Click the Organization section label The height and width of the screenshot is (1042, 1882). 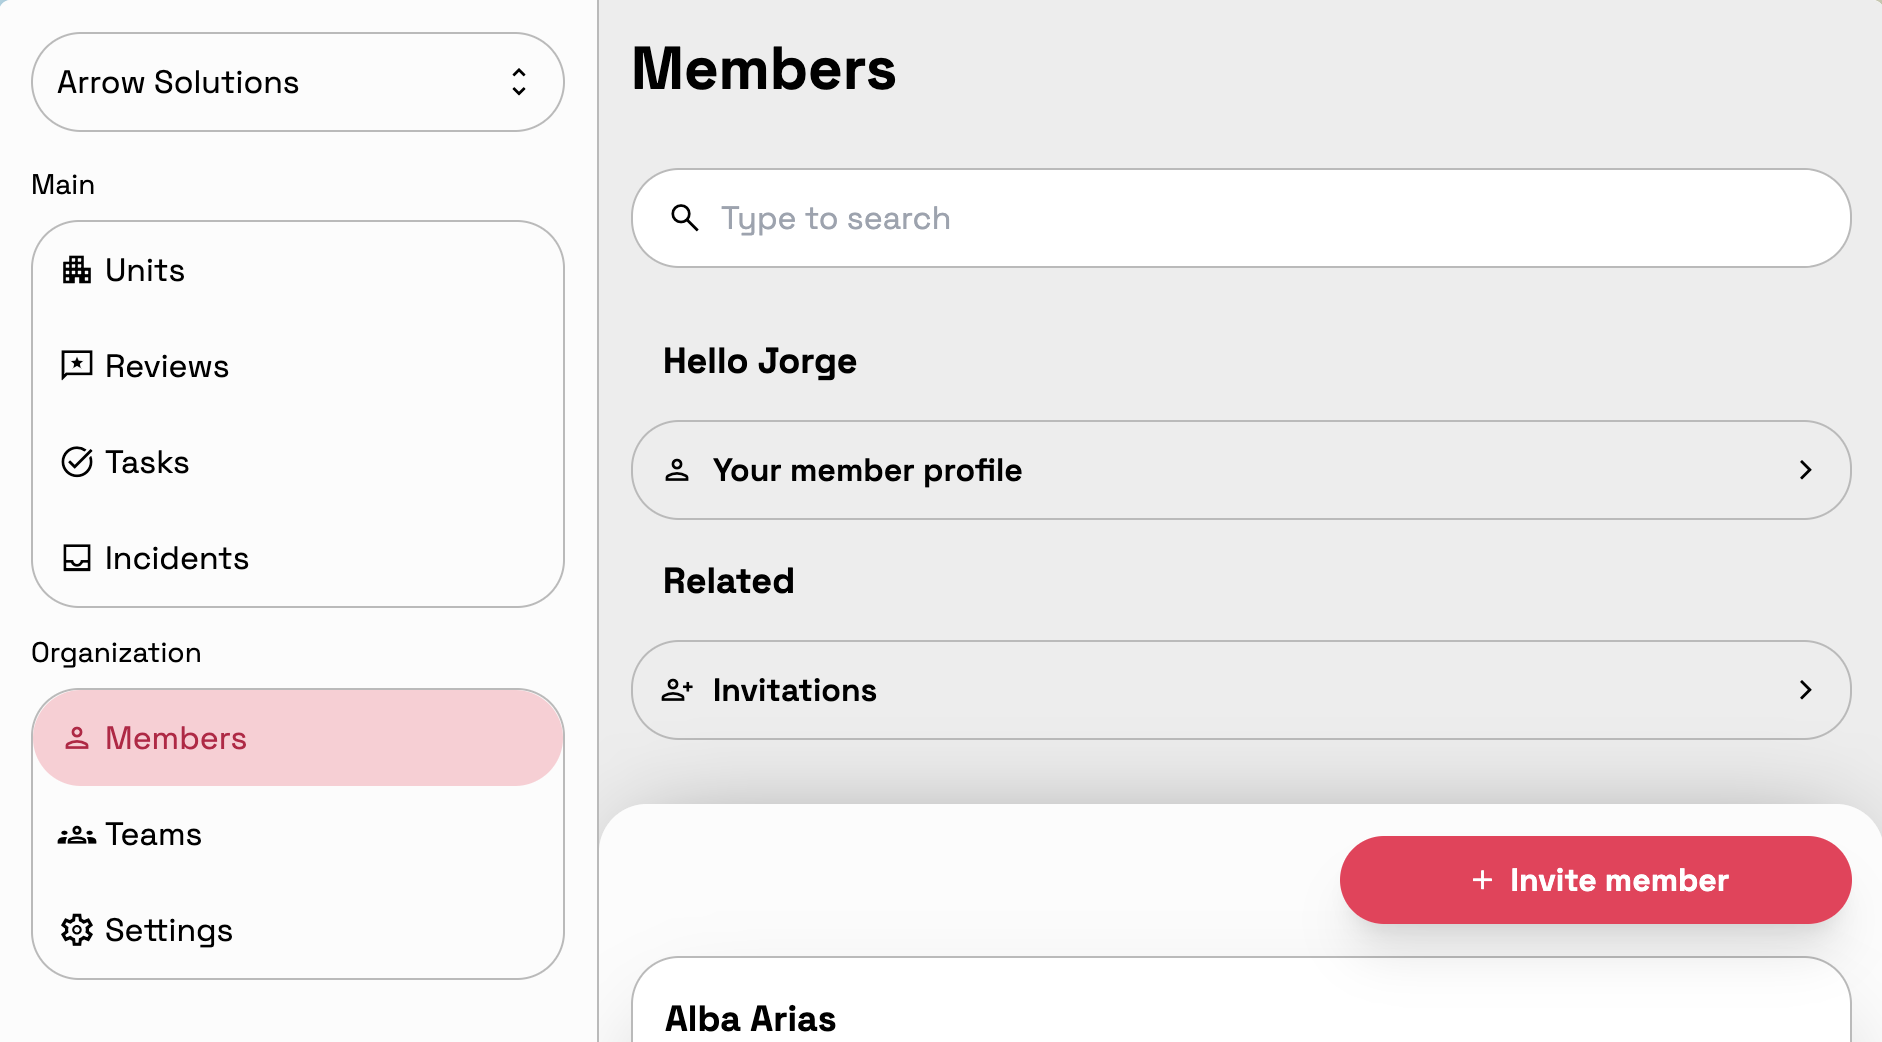tap(116, 653)
